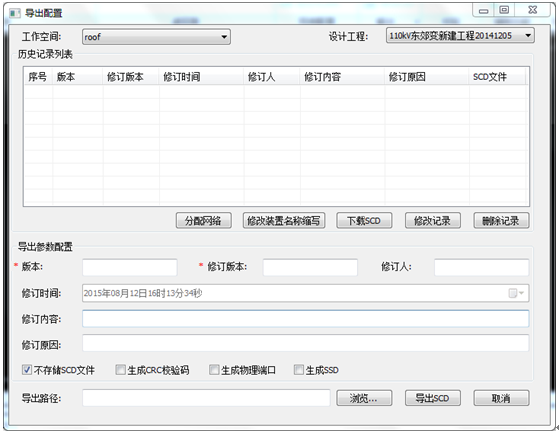Click the 修改装置名称缩写 button

pos(284,221)
